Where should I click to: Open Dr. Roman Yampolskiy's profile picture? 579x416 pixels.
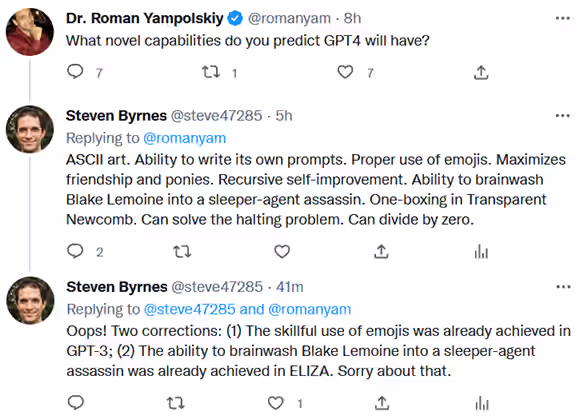(30, 32)
